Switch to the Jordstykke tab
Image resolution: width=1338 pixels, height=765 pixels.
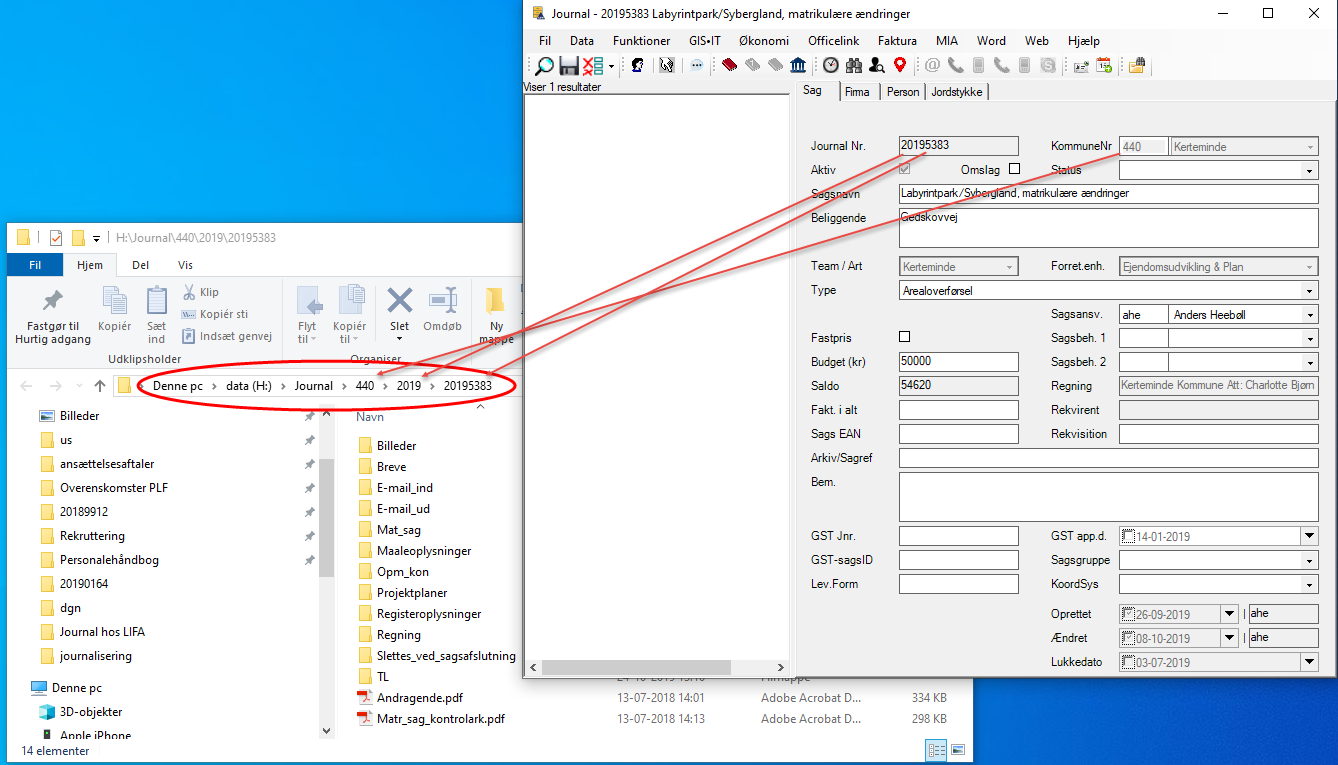pos(957,92)
